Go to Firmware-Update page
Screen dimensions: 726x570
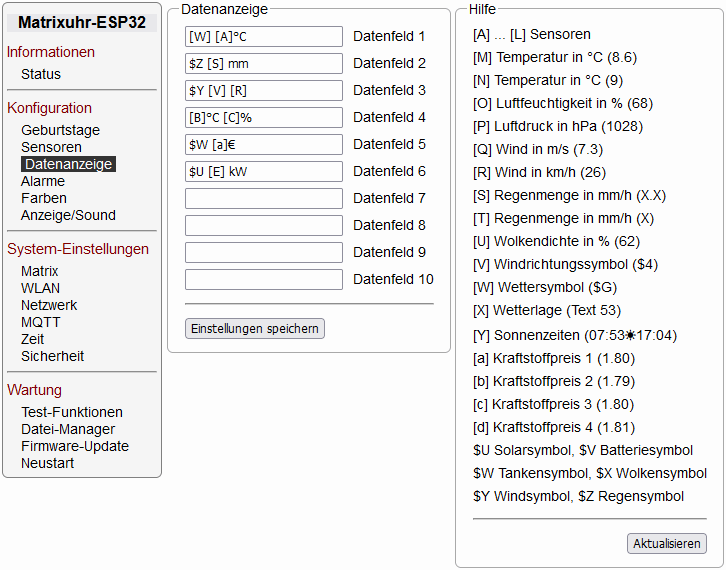pyautogui.click(x=75, y=446)
